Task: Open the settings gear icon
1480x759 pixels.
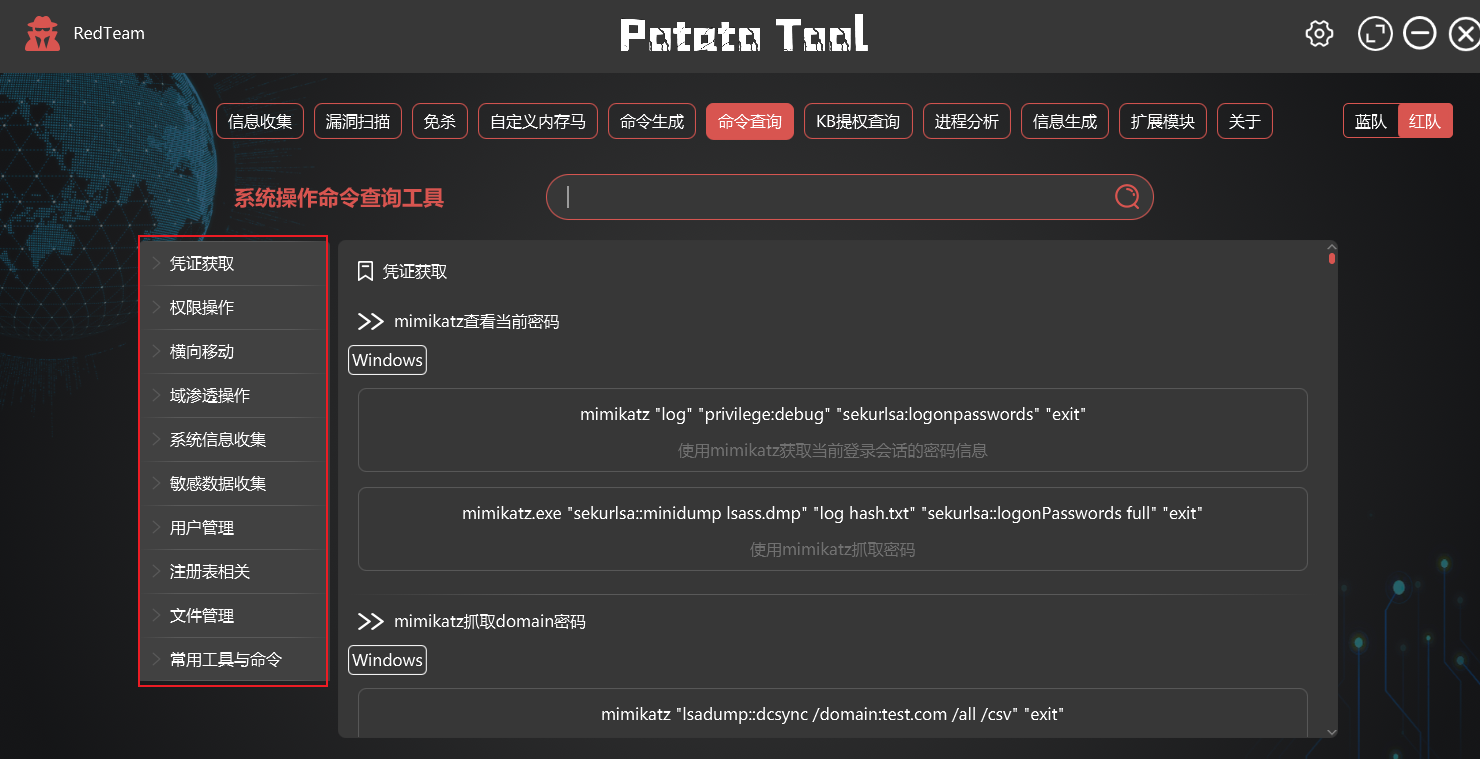Action: click(1320, 34)
